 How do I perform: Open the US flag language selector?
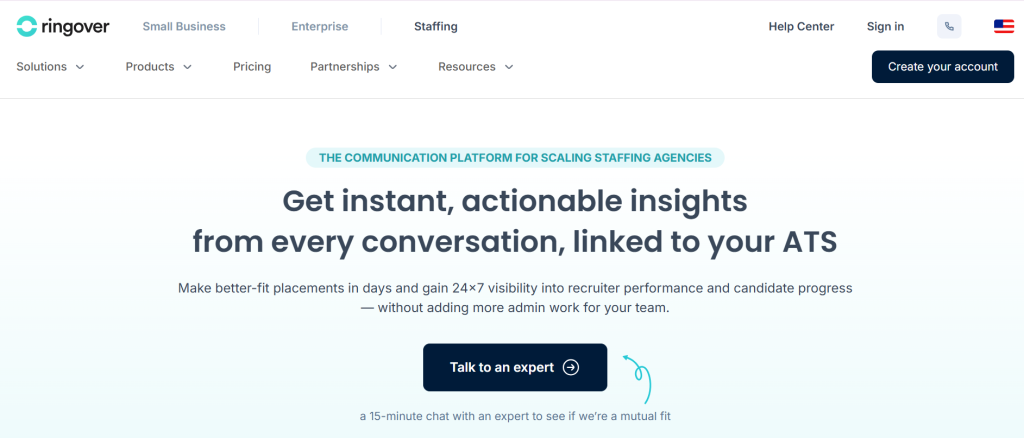1003,27
